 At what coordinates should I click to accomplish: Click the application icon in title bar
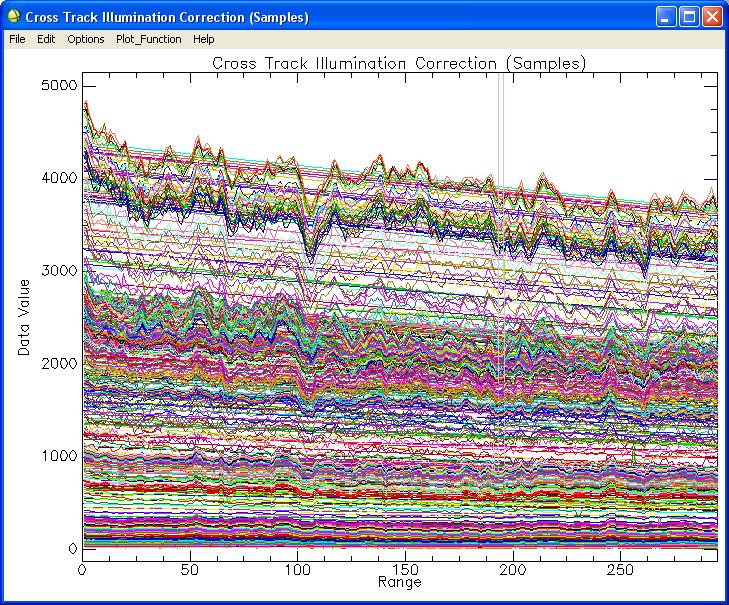(14, 17)
